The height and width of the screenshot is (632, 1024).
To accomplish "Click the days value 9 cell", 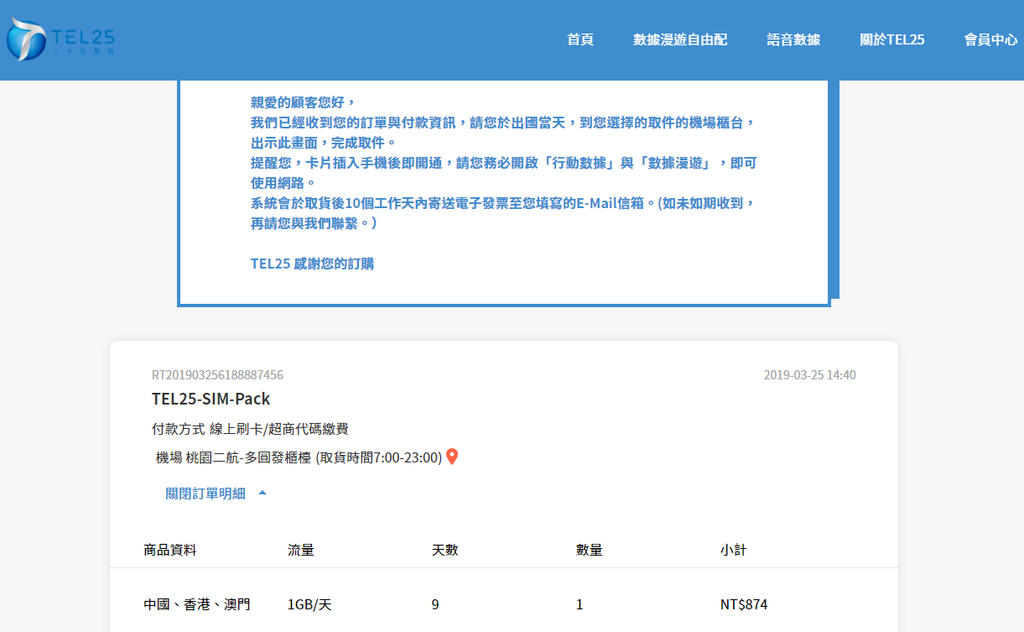I will [435, 605].
